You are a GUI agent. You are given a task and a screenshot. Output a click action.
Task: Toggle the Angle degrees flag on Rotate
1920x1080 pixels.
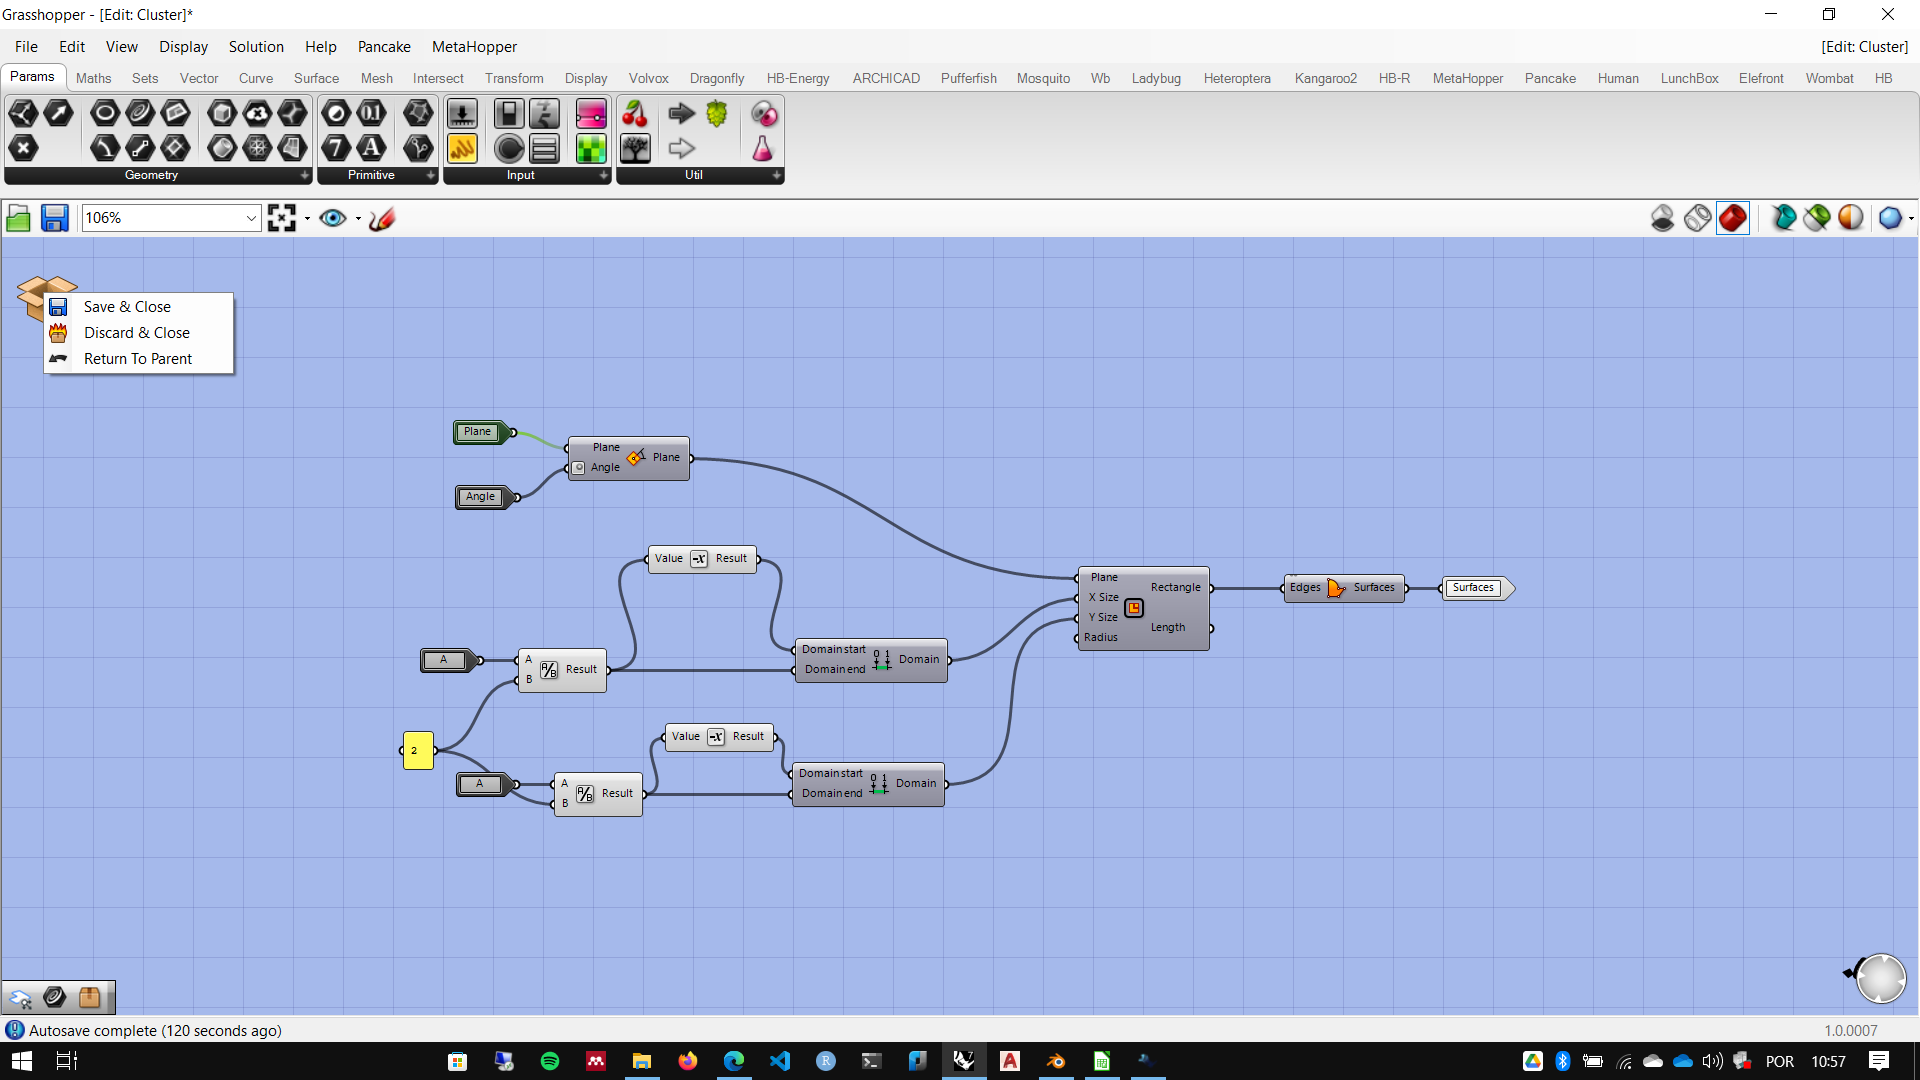click(x=579, y=467)
